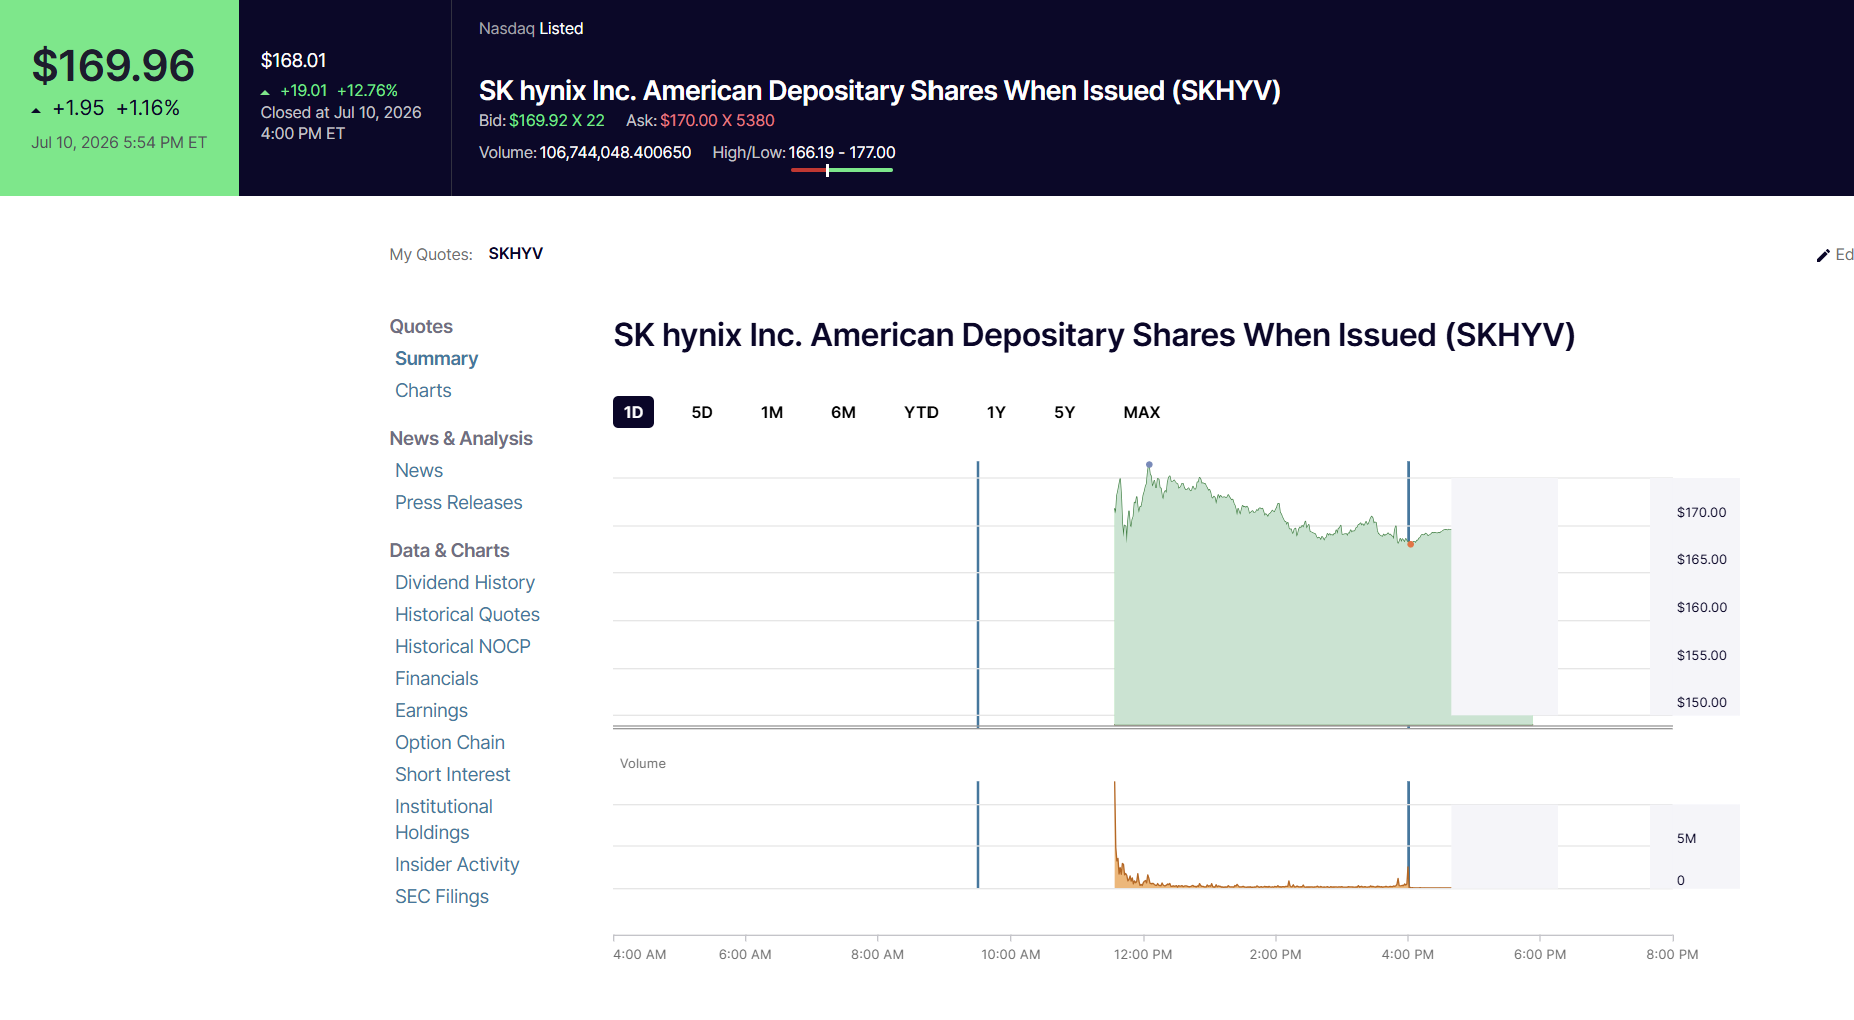Click the High/Low range indicator bar
The height and width of the screenshot is (1020, 1854).
coord(841,170)
